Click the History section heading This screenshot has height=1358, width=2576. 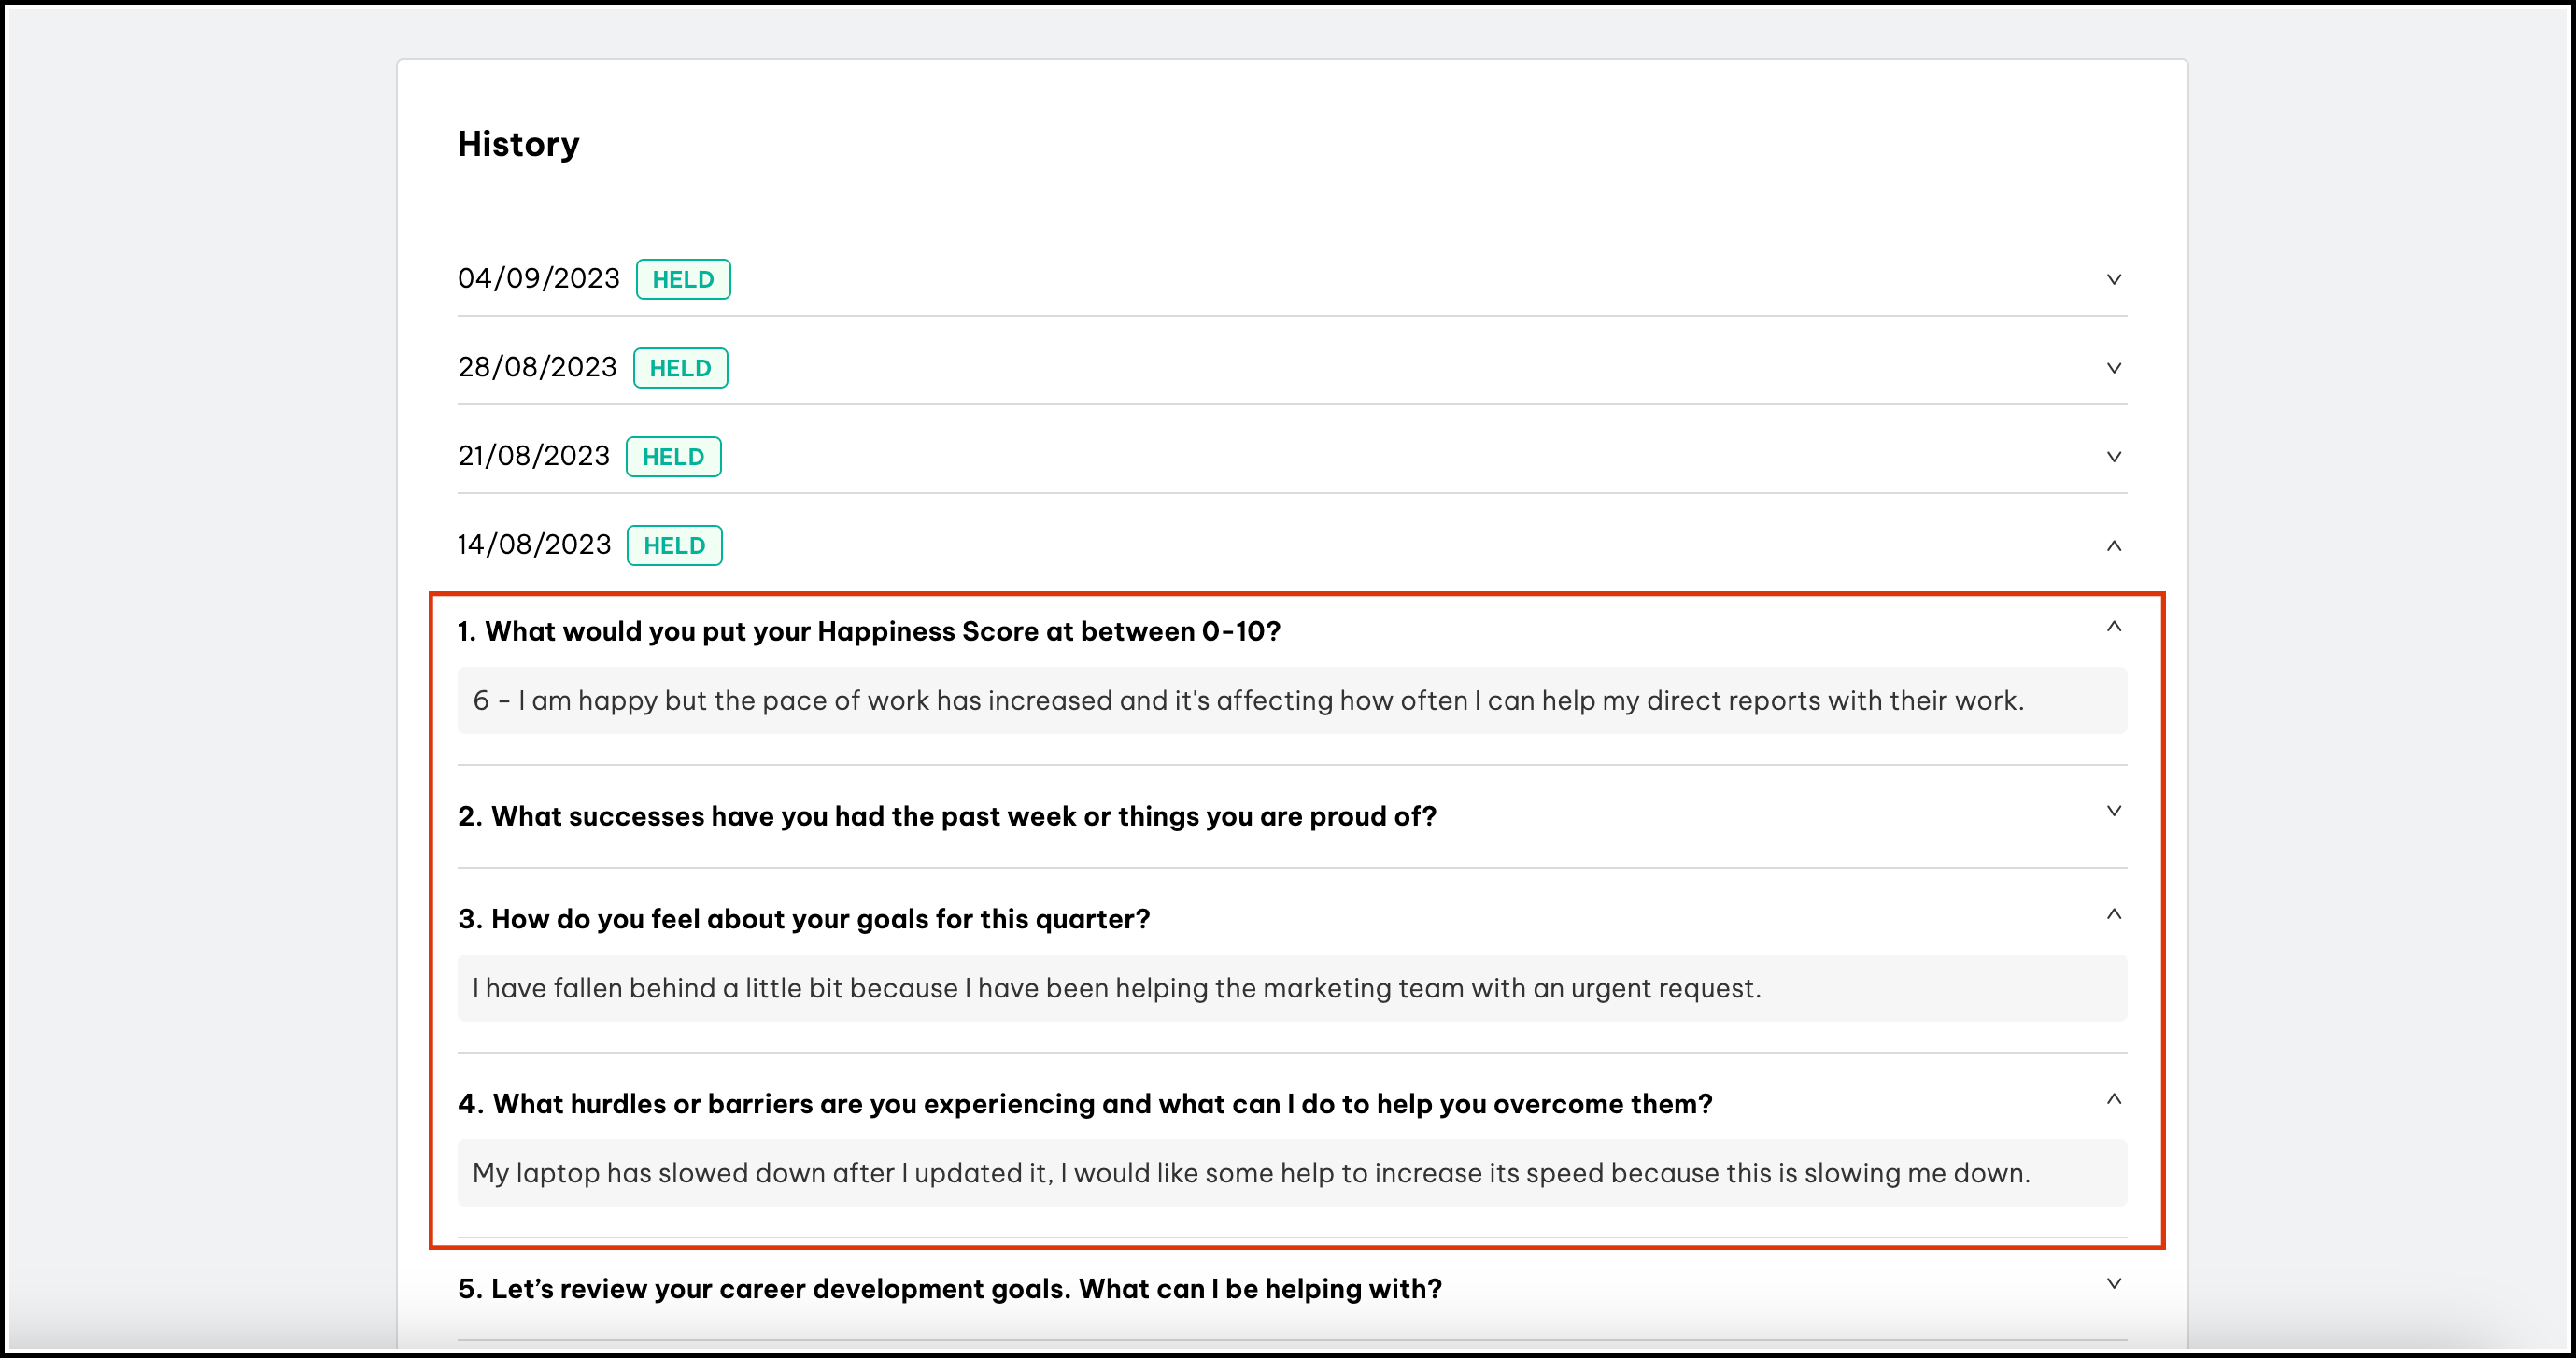518,144
